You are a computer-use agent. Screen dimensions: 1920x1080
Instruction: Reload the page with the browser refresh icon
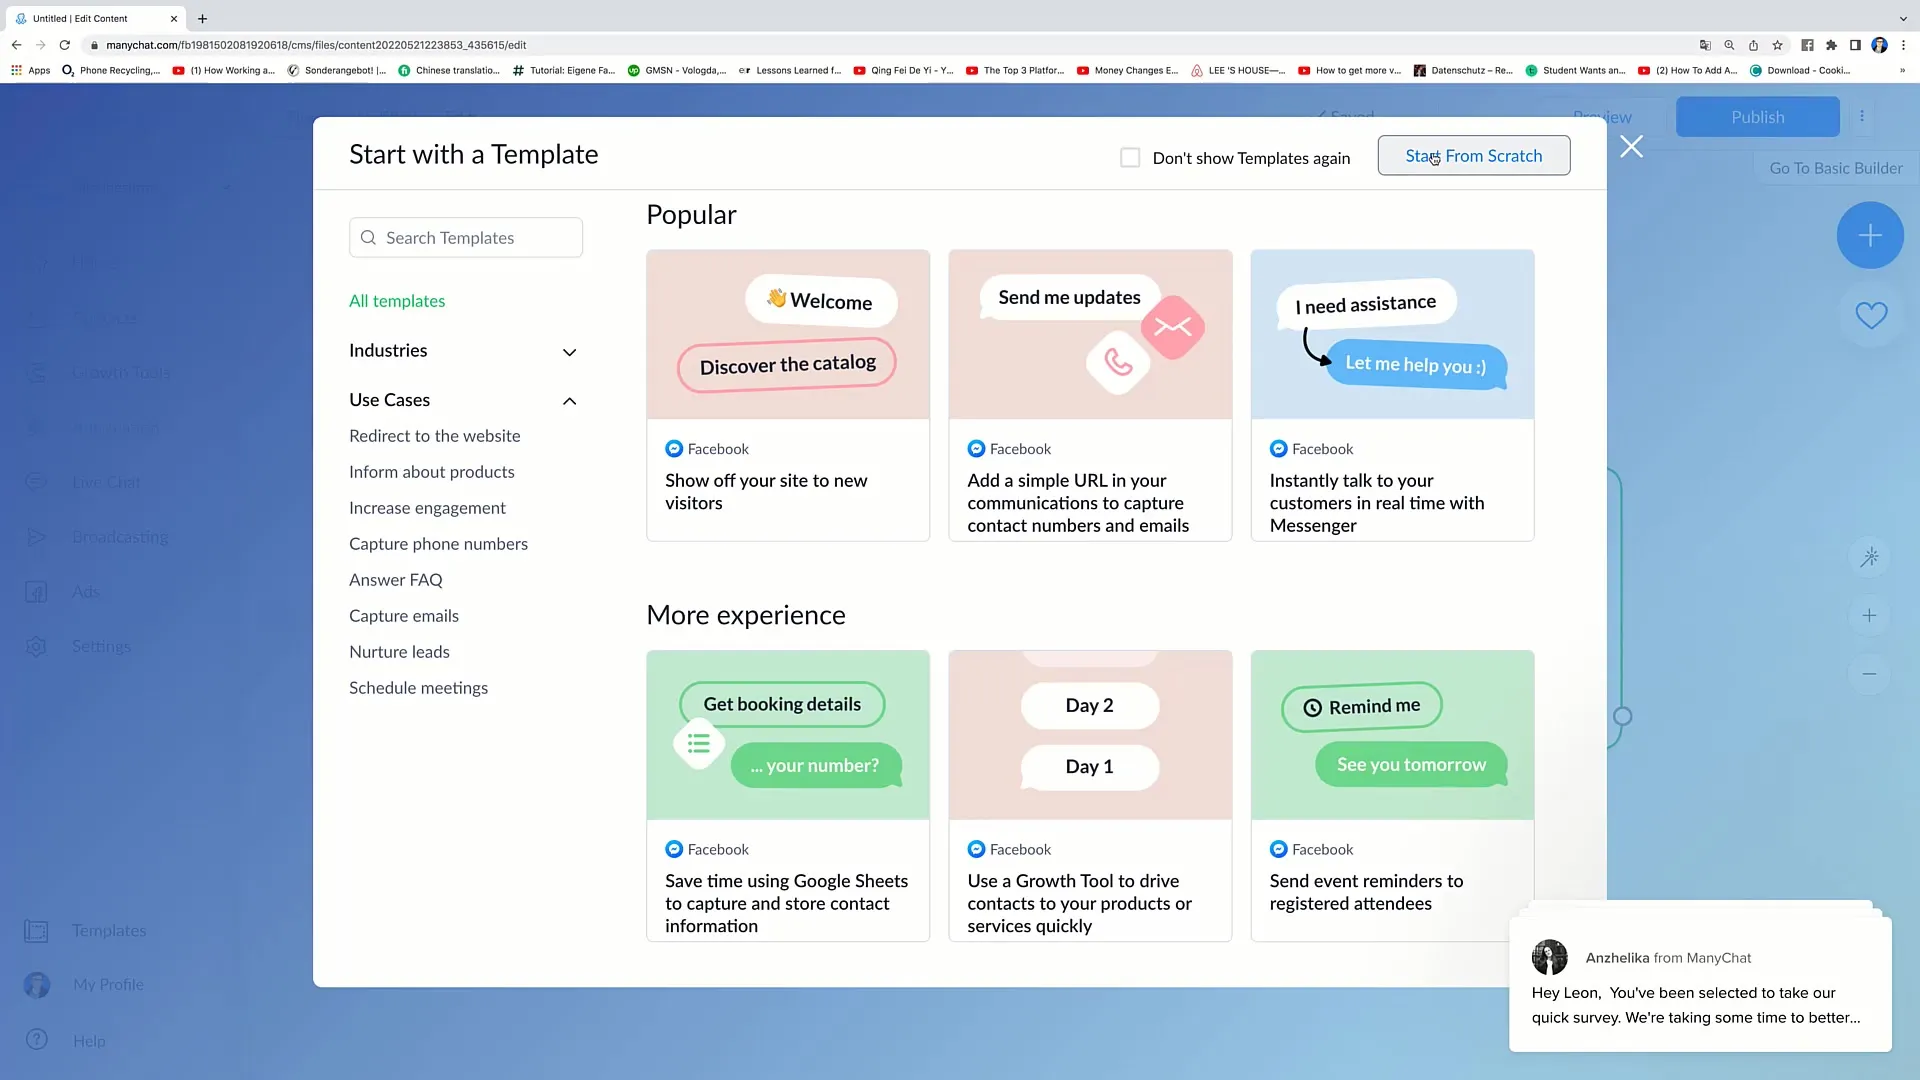tap(64, 45)
